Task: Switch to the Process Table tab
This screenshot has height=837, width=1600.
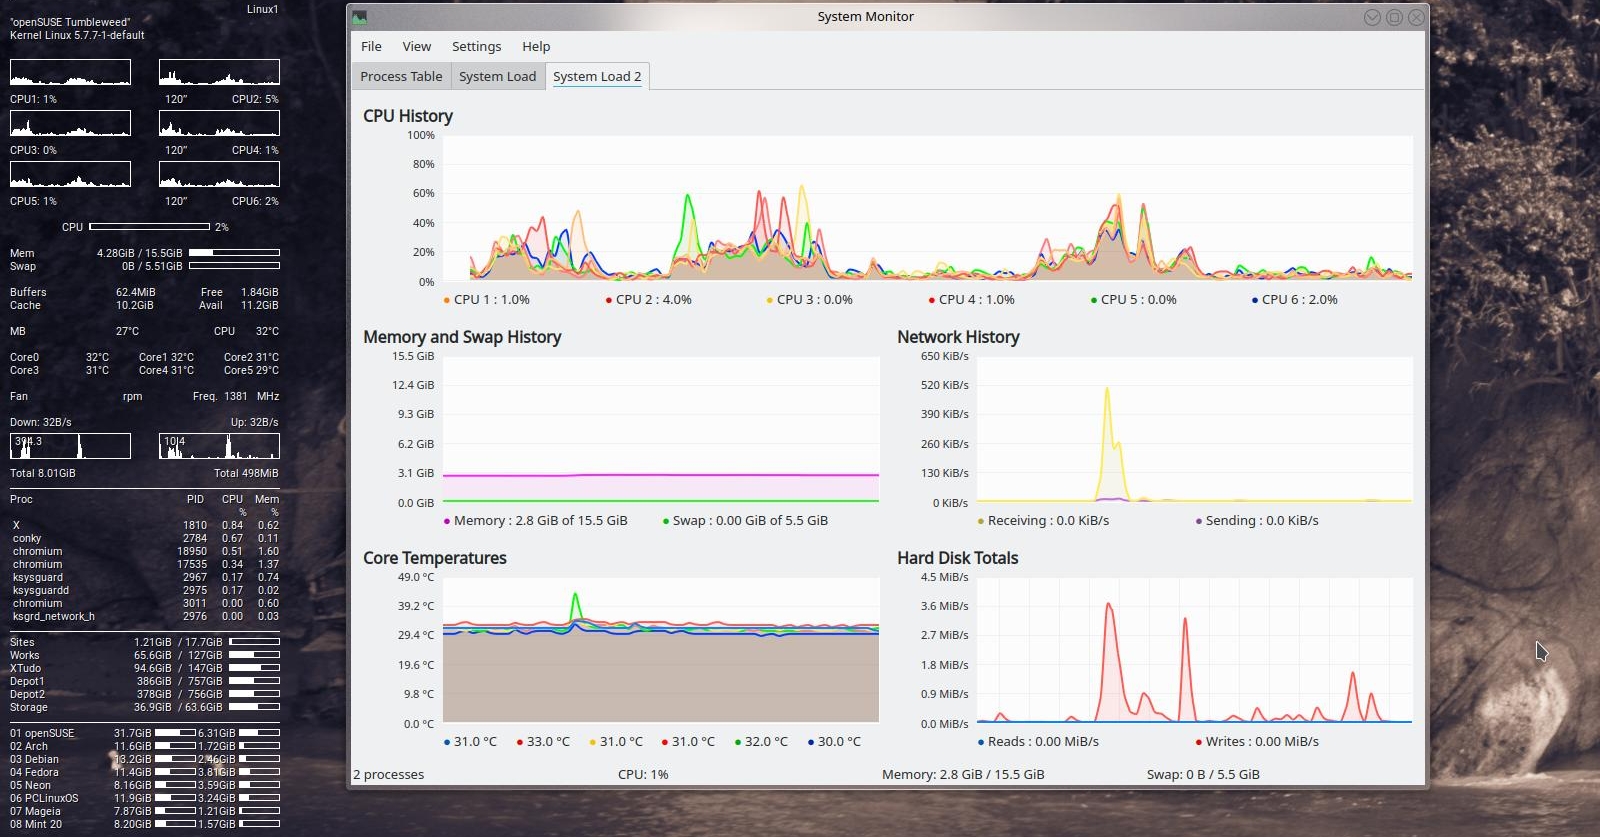Action: (401, 76)
